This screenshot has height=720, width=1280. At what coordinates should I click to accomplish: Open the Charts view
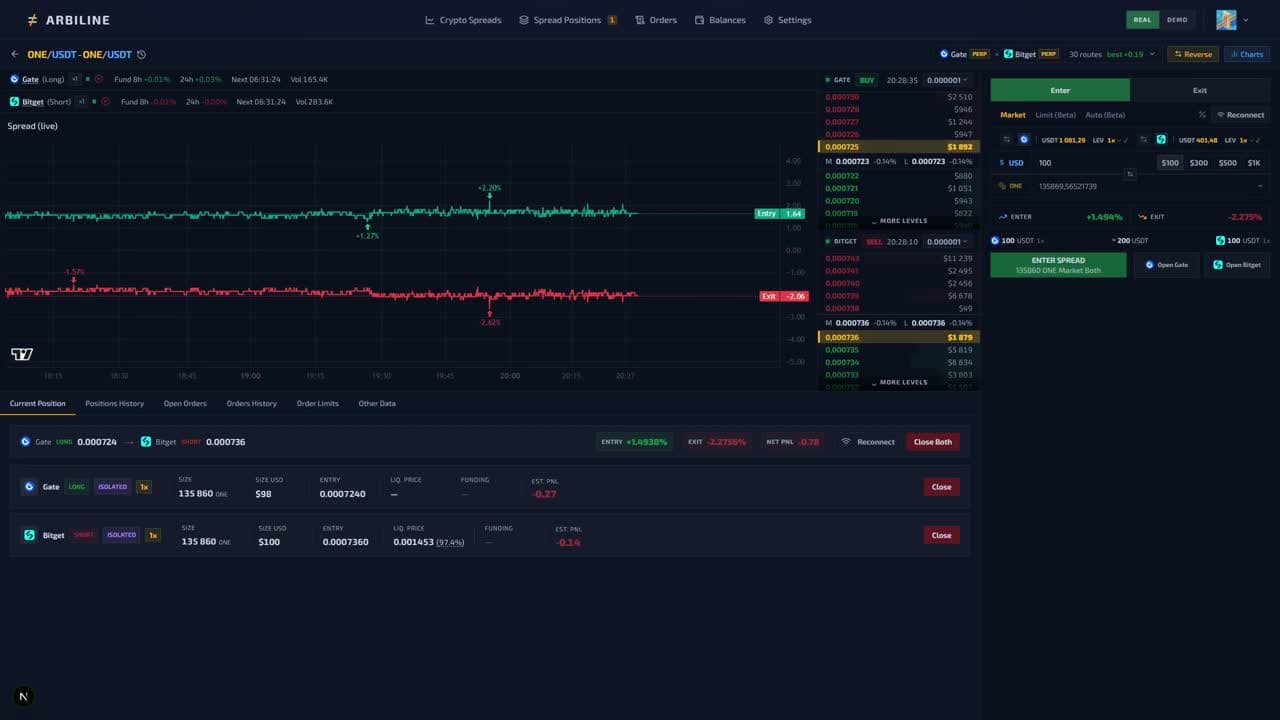[1247, 54]
